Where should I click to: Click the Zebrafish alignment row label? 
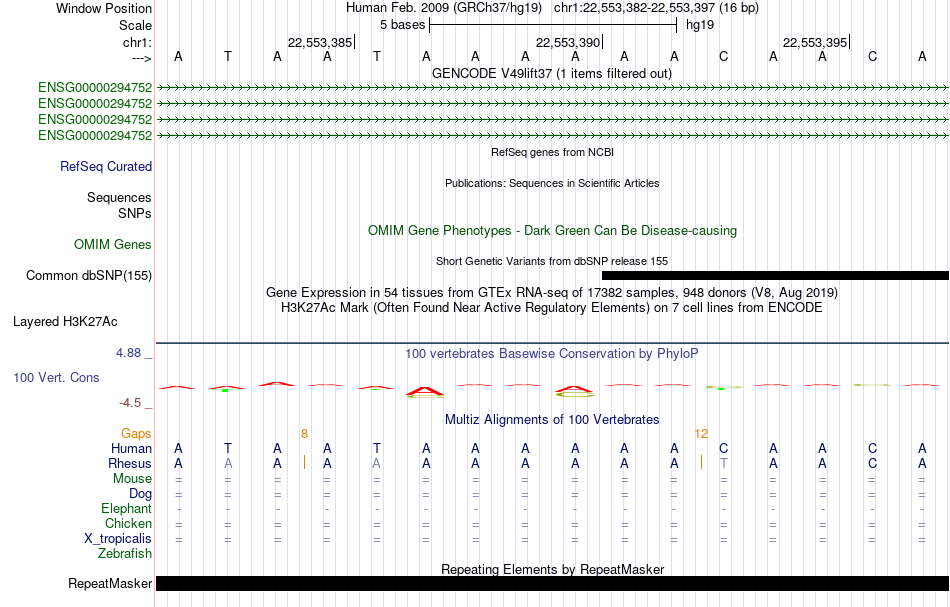(x=125, y=553)
